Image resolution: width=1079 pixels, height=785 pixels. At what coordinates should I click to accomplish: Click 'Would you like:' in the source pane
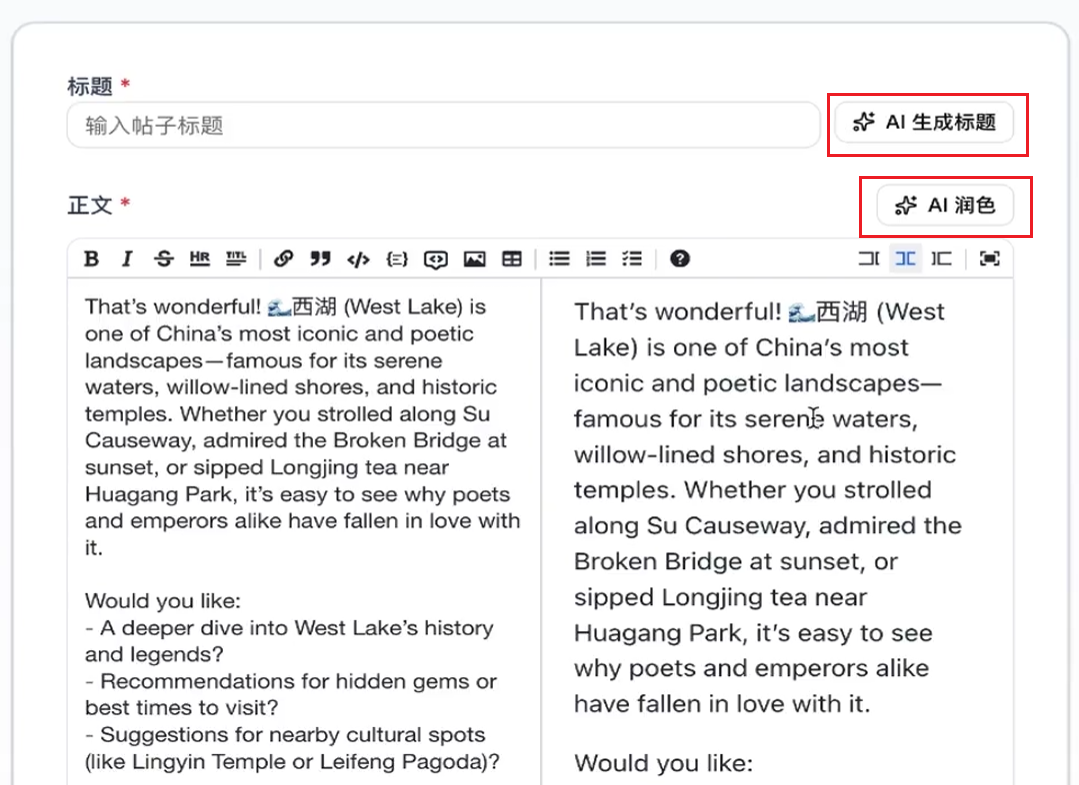(x=163, y=601)
